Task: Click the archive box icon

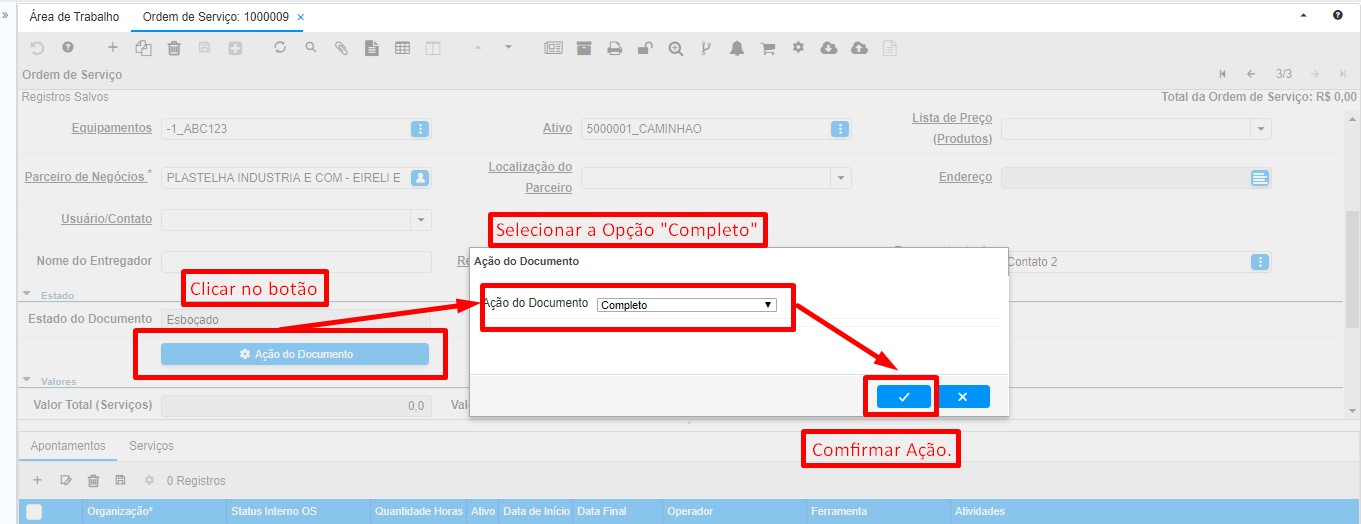Action: pyautogui.click(x=584, y=48)
